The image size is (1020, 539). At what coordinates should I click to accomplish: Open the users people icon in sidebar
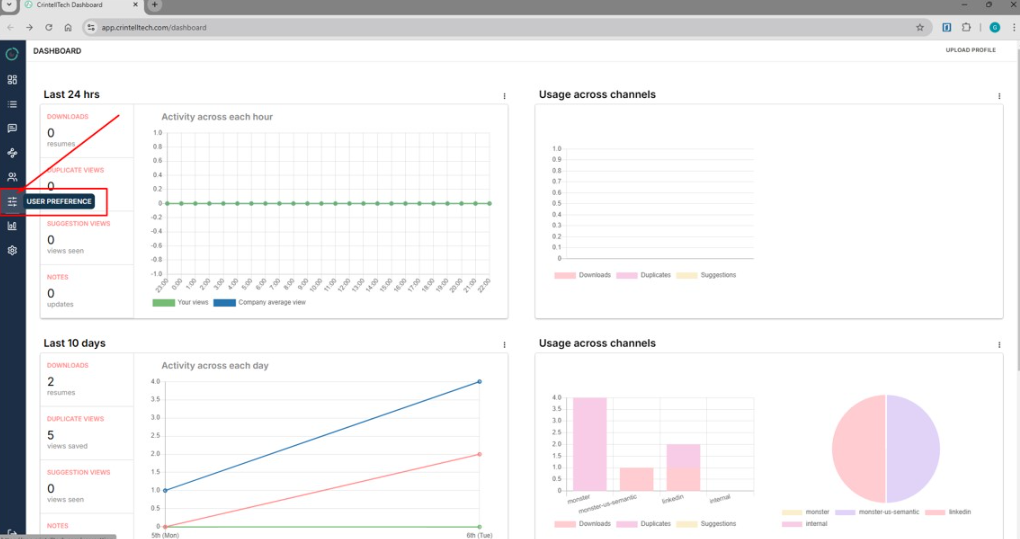[12, 177]
